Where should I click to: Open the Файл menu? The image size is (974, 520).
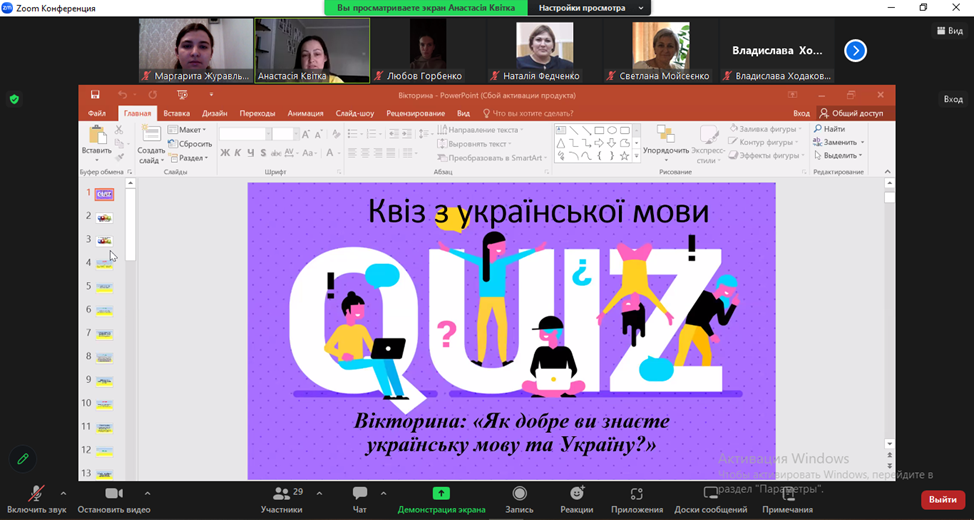click(97, 114)
